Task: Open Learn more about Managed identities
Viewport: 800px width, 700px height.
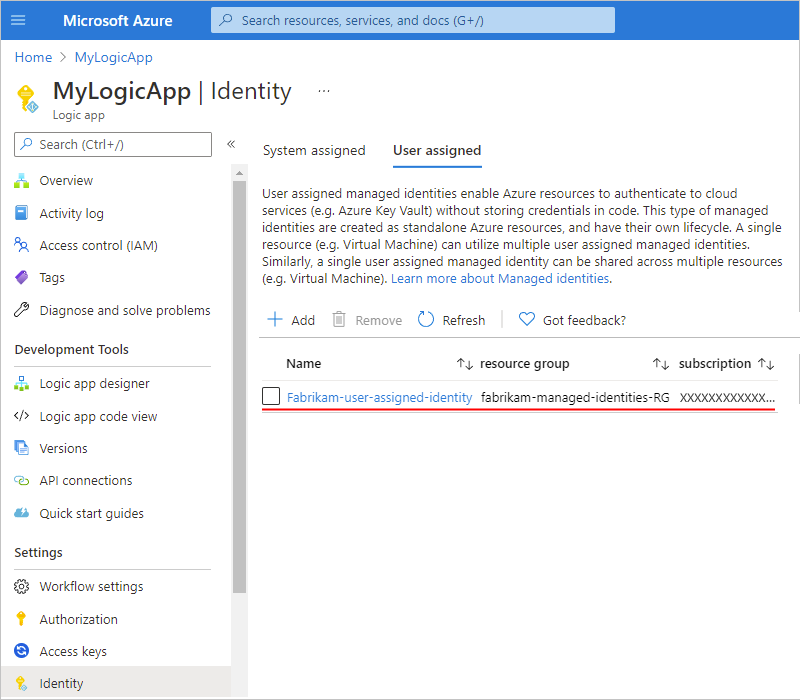Action: pos(500,279)
